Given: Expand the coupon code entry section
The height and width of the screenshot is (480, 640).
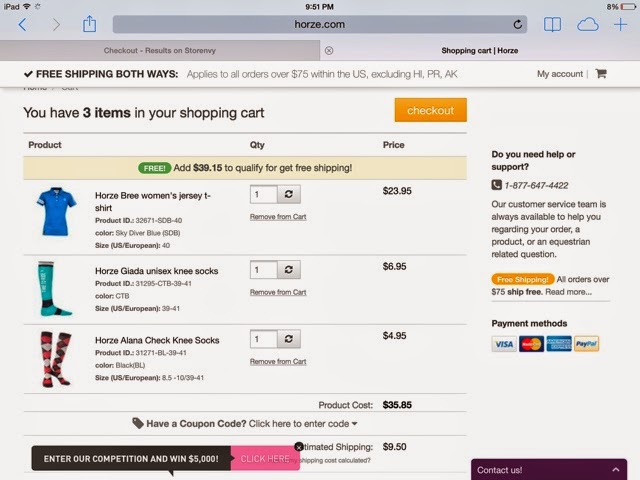Looking at the screenshot, I should [245, 424].
